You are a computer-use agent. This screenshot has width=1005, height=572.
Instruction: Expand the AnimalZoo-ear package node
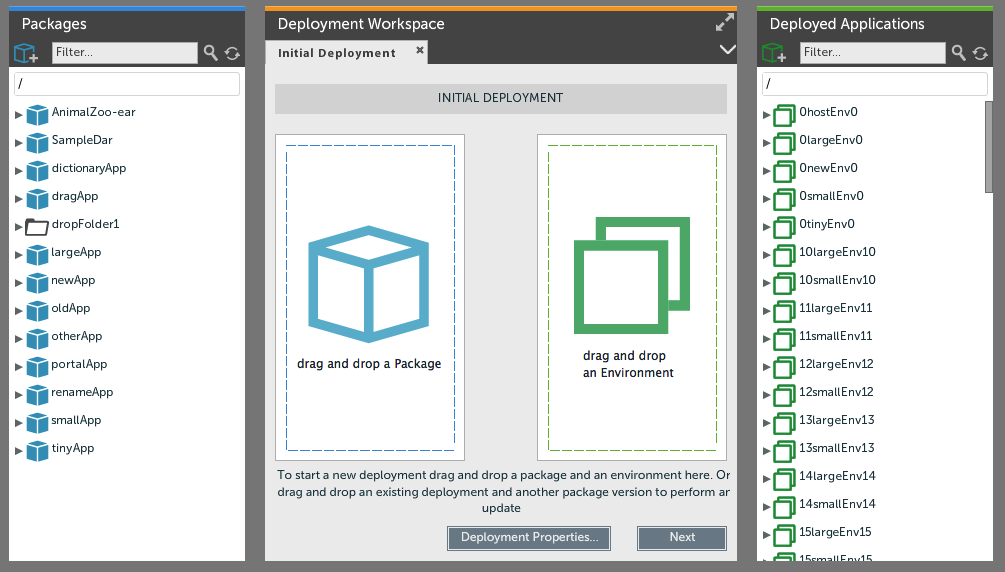point(19,115)
